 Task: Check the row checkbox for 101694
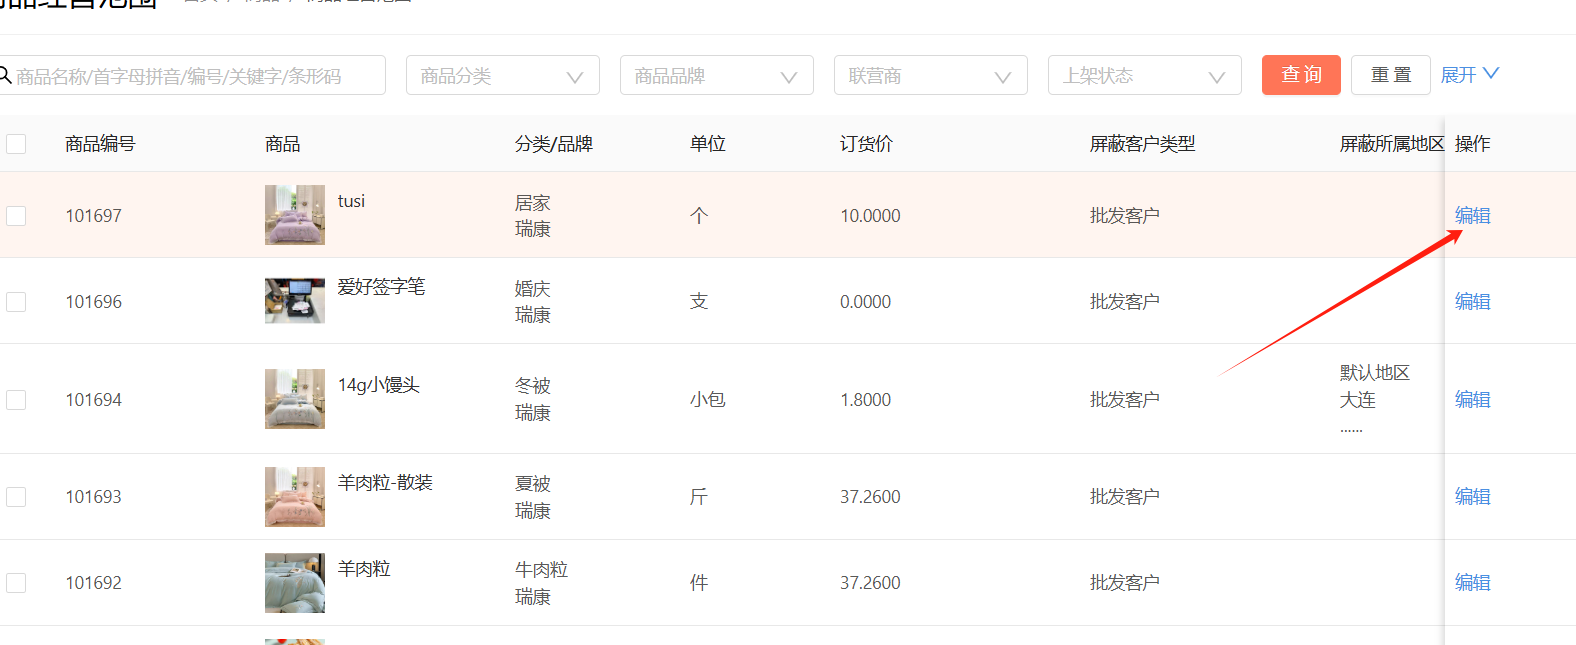pos(16,400)
